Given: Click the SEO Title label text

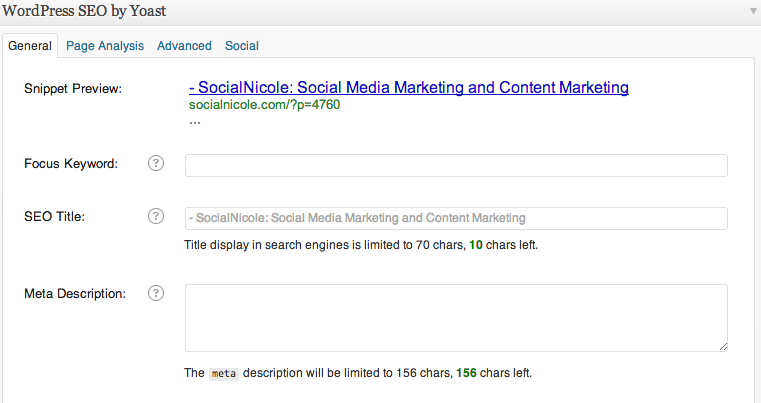Looking at the screenshot, I should coord(54,216).
